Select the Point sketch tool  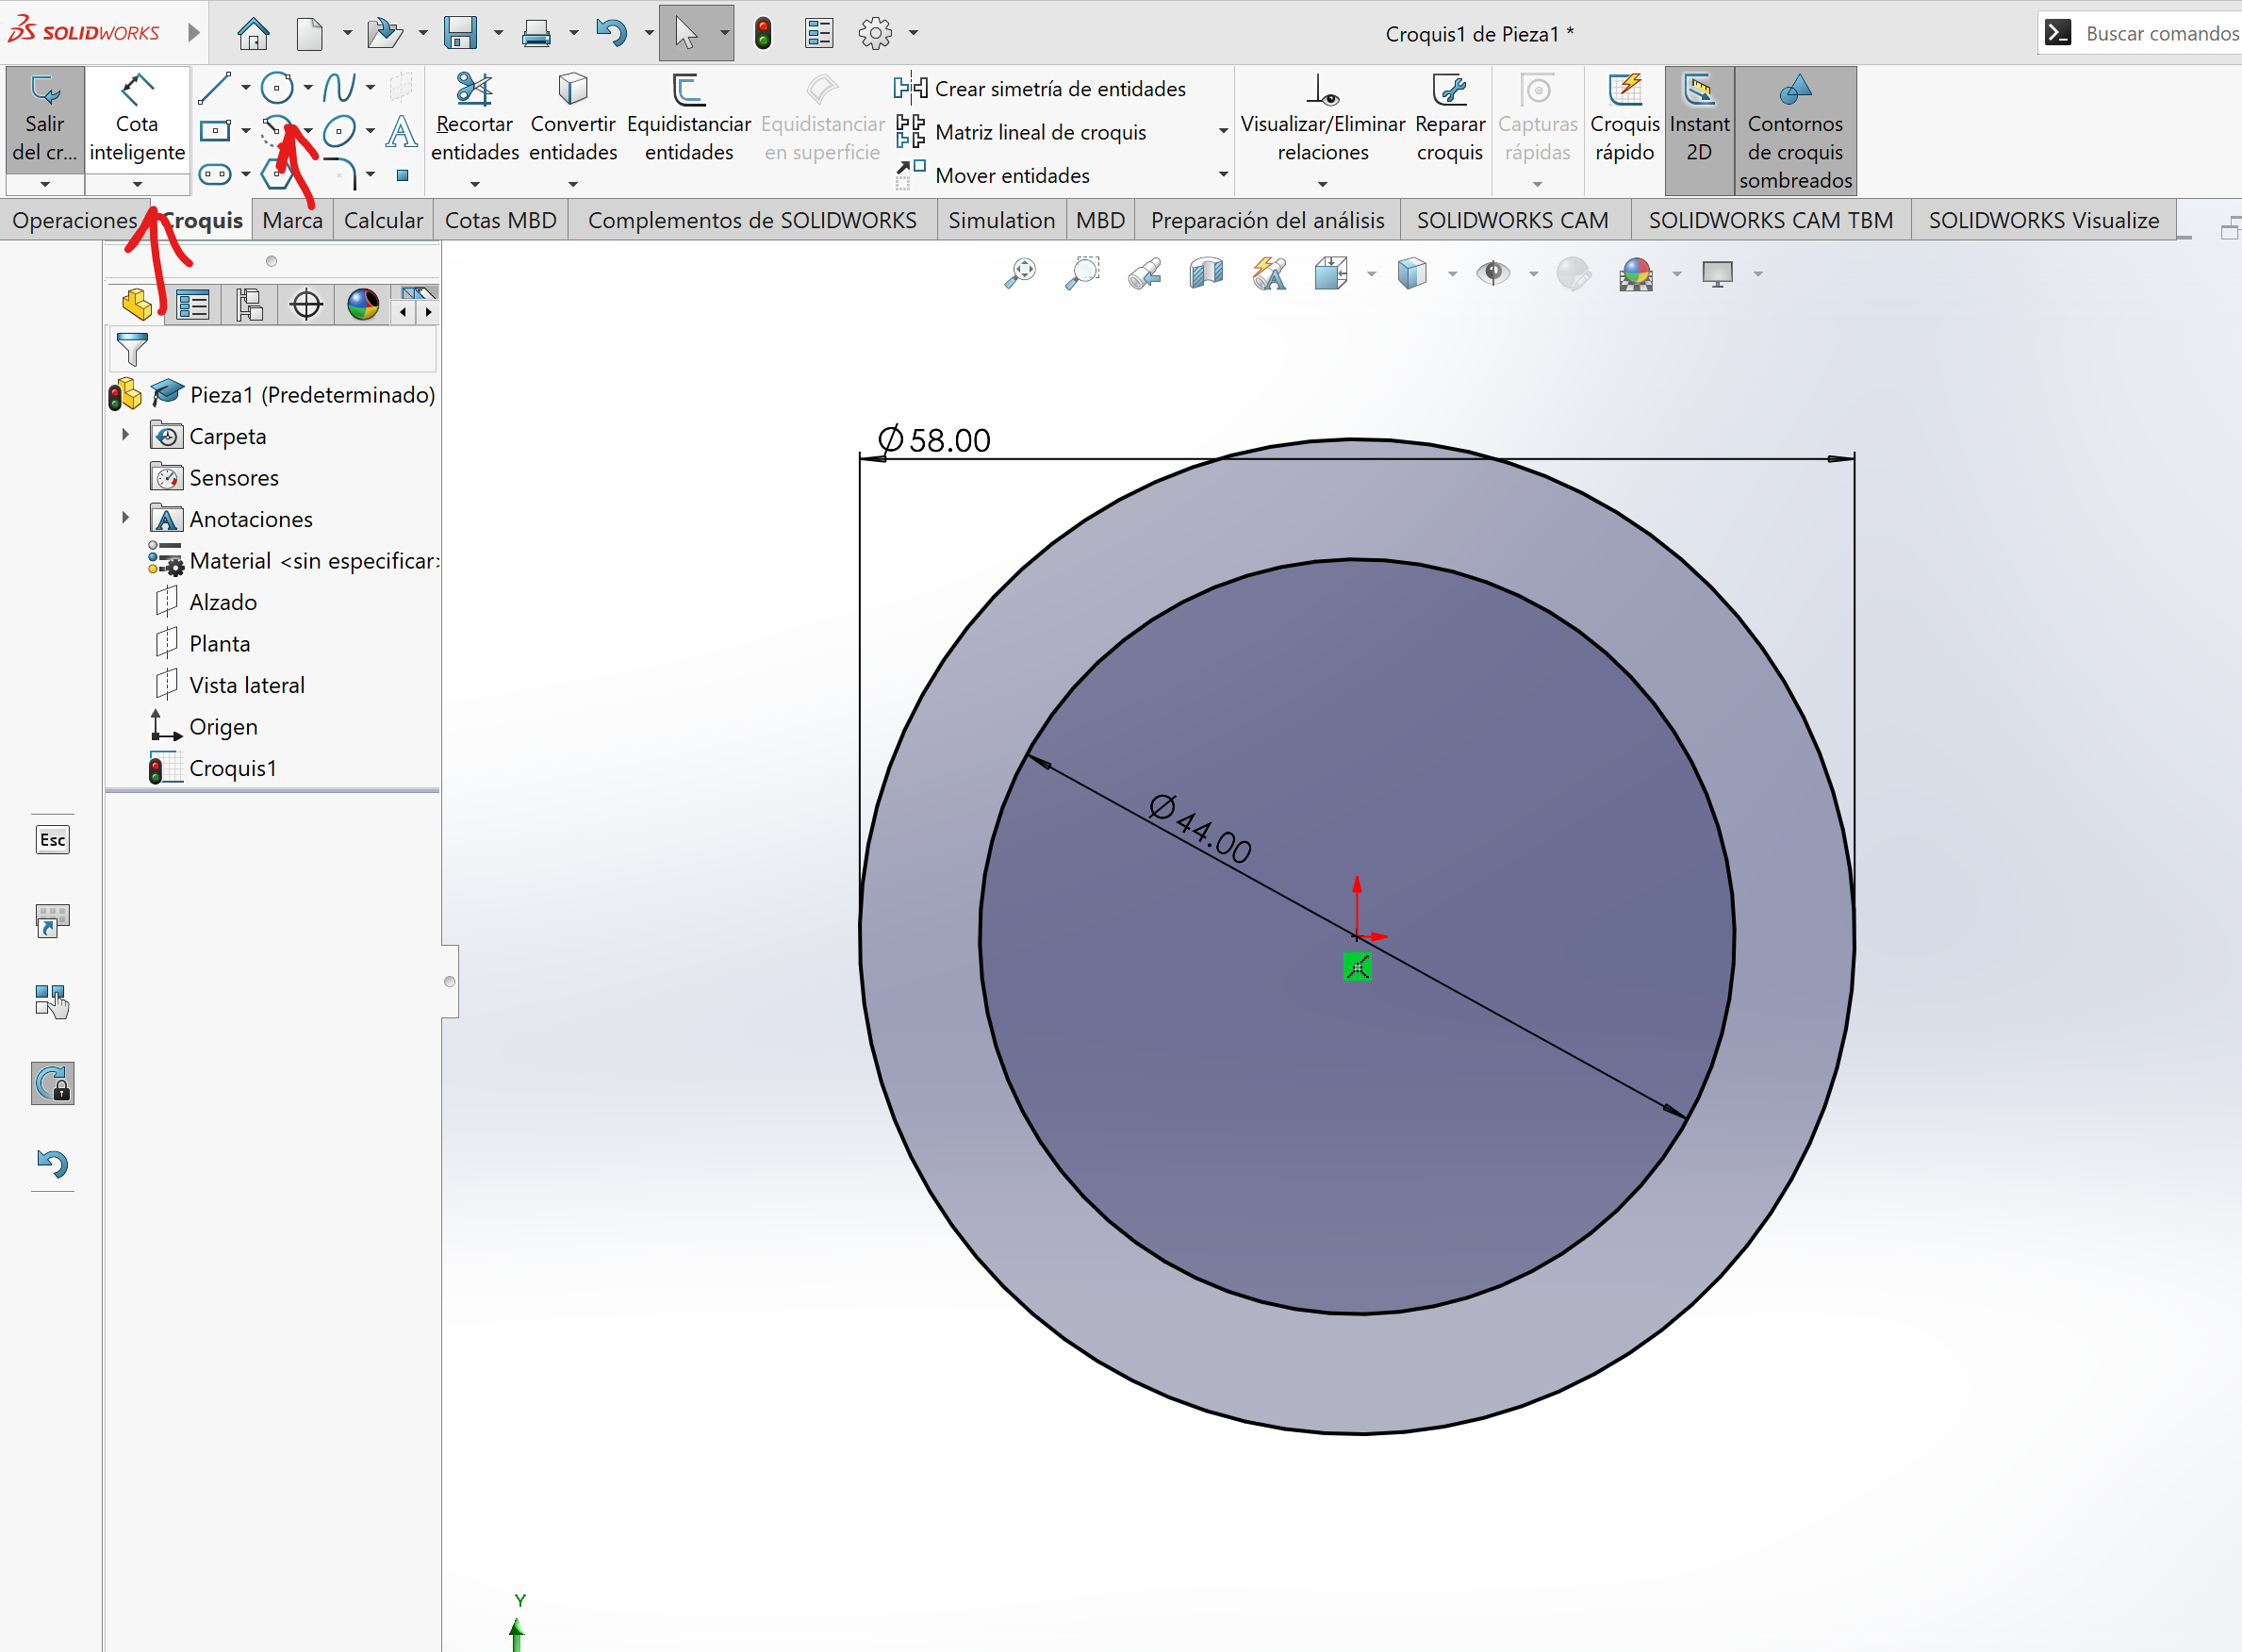(x=402, y=175)
